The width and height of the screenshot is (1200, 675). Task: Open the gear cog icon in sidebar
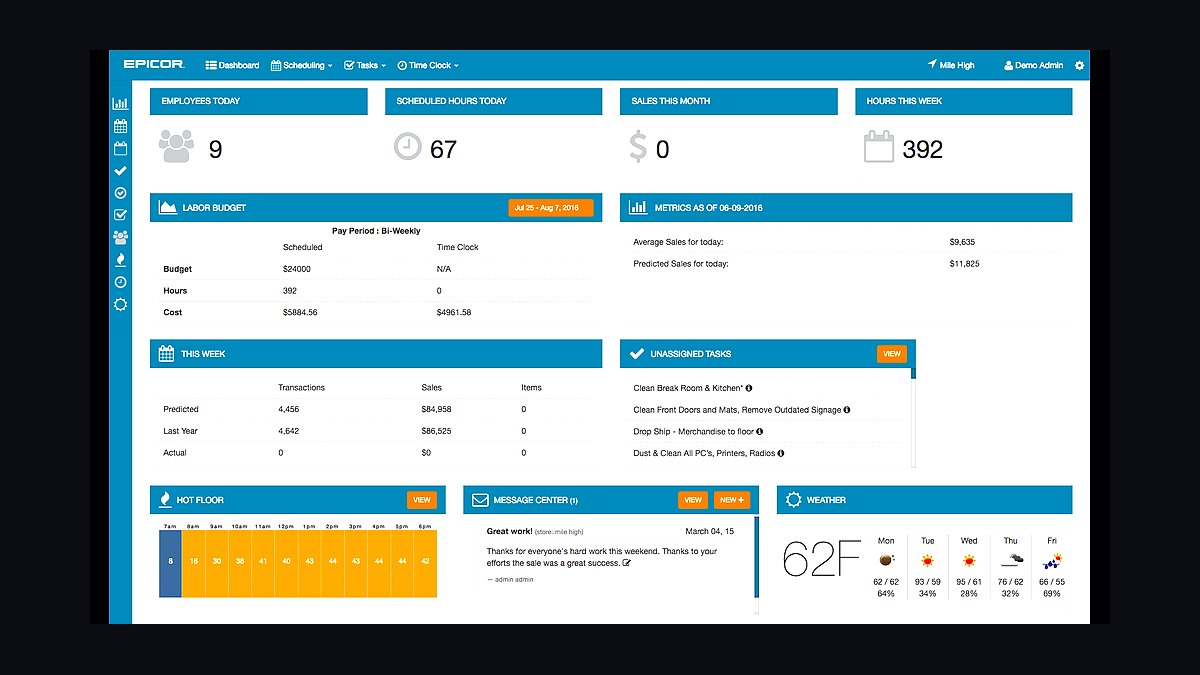pos(120,304)
